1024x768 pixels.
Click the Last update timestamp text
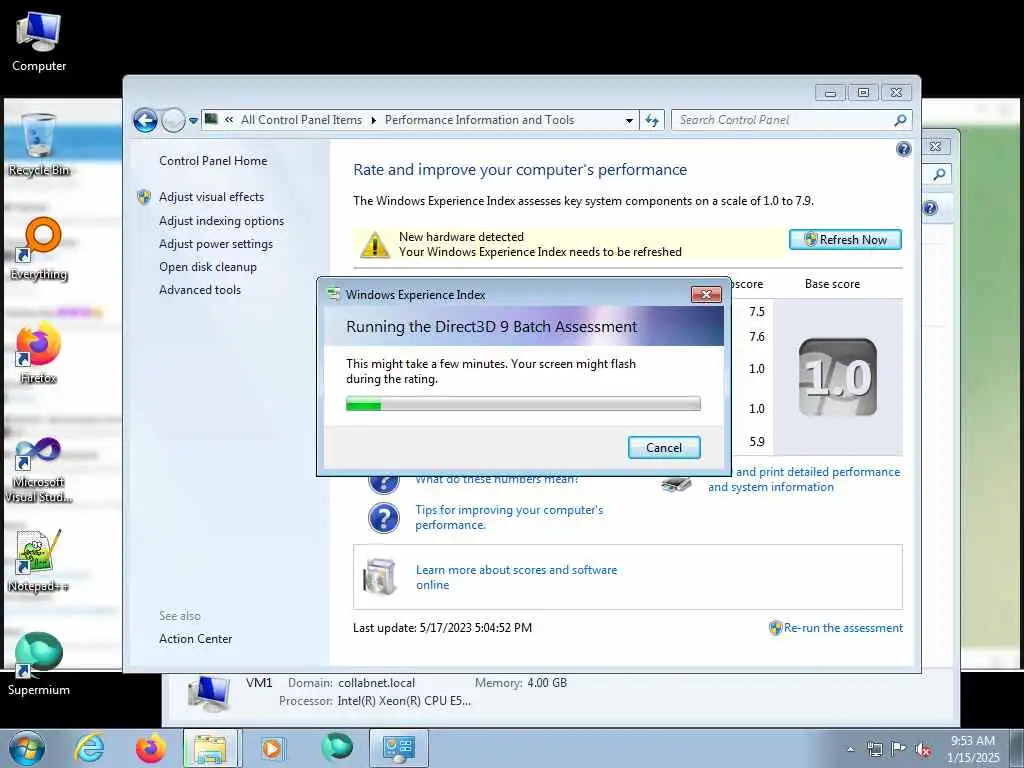click(442, 628)
